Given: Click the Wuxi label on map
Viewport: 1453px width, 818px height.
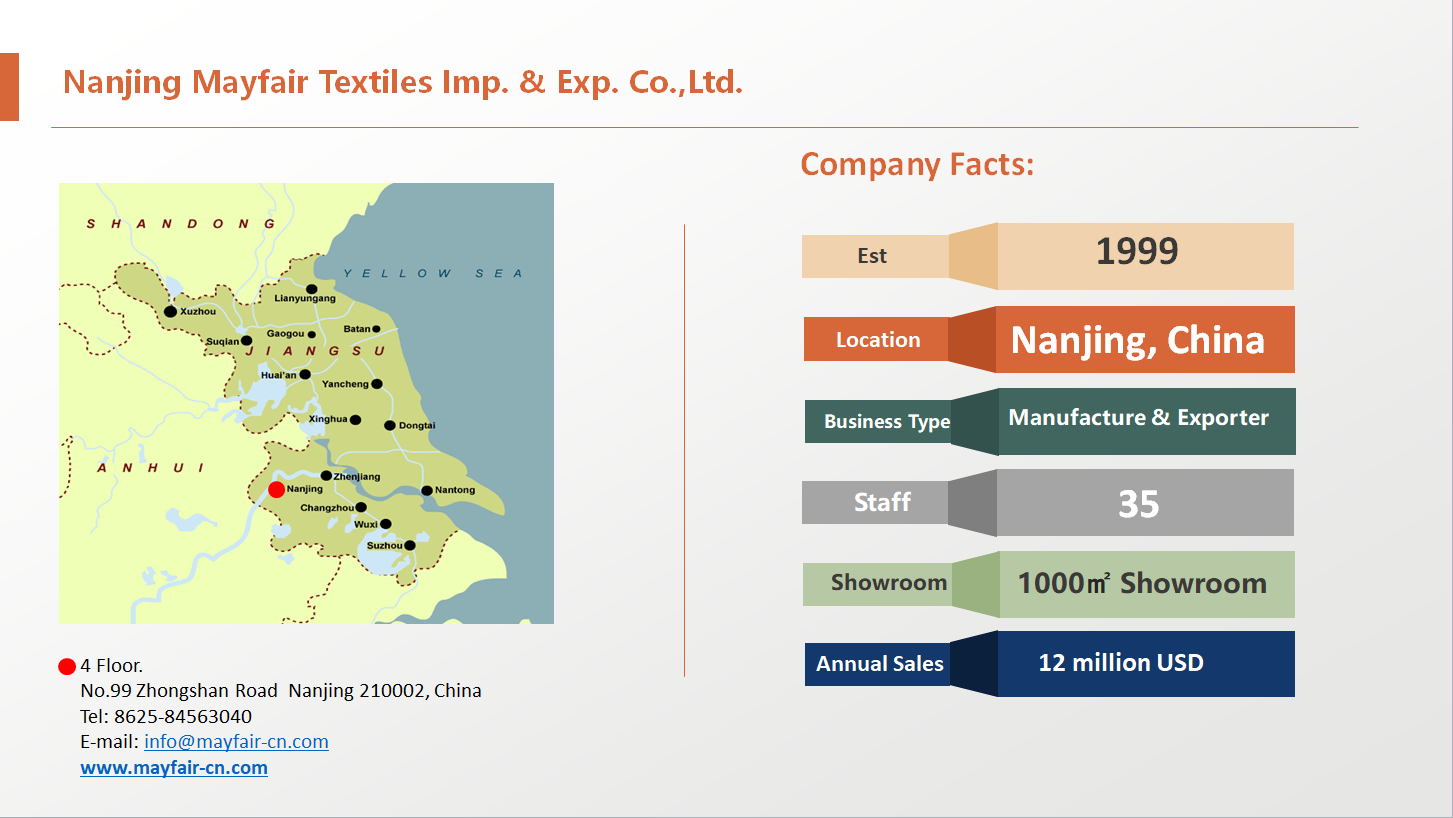Looking at the screenshot, I should pos(366,524).
